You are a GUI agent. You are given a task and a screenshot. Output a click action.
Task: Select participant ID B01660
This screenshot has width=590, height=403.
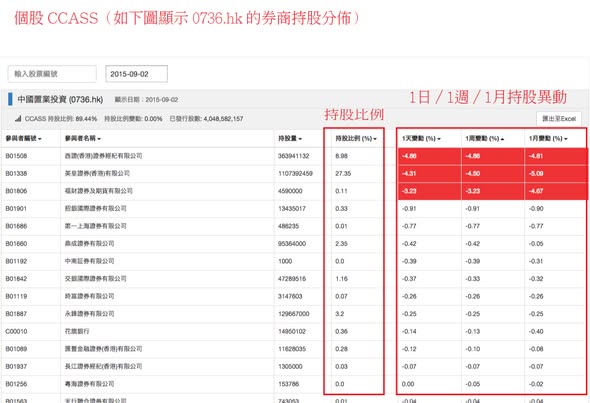(16, 243)
